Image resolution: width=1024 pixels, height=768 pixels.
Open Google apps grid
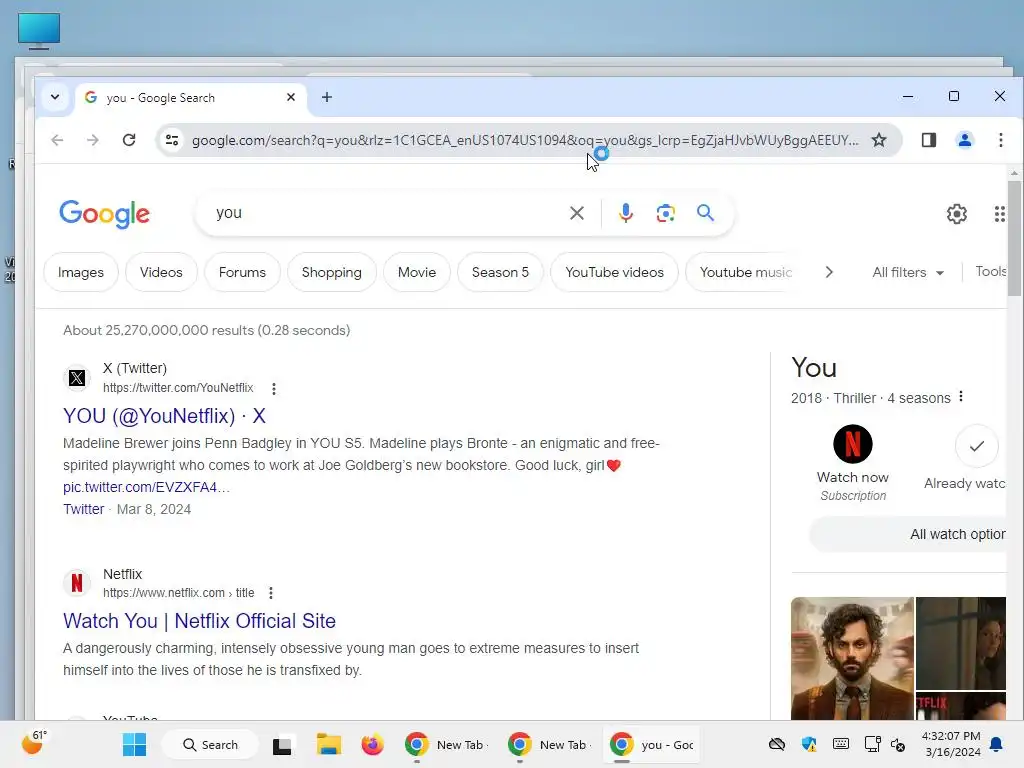tap(1000, 214)
